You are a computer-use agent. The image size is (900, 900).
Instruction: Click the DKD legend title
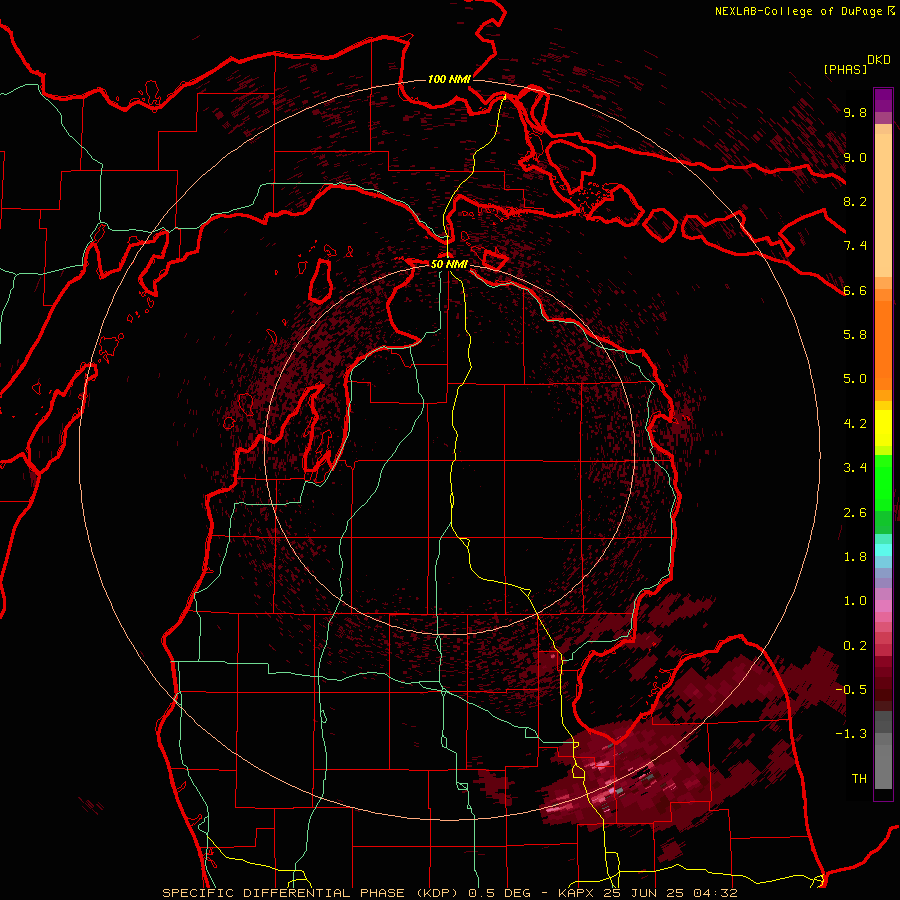(x=879, y=59)
